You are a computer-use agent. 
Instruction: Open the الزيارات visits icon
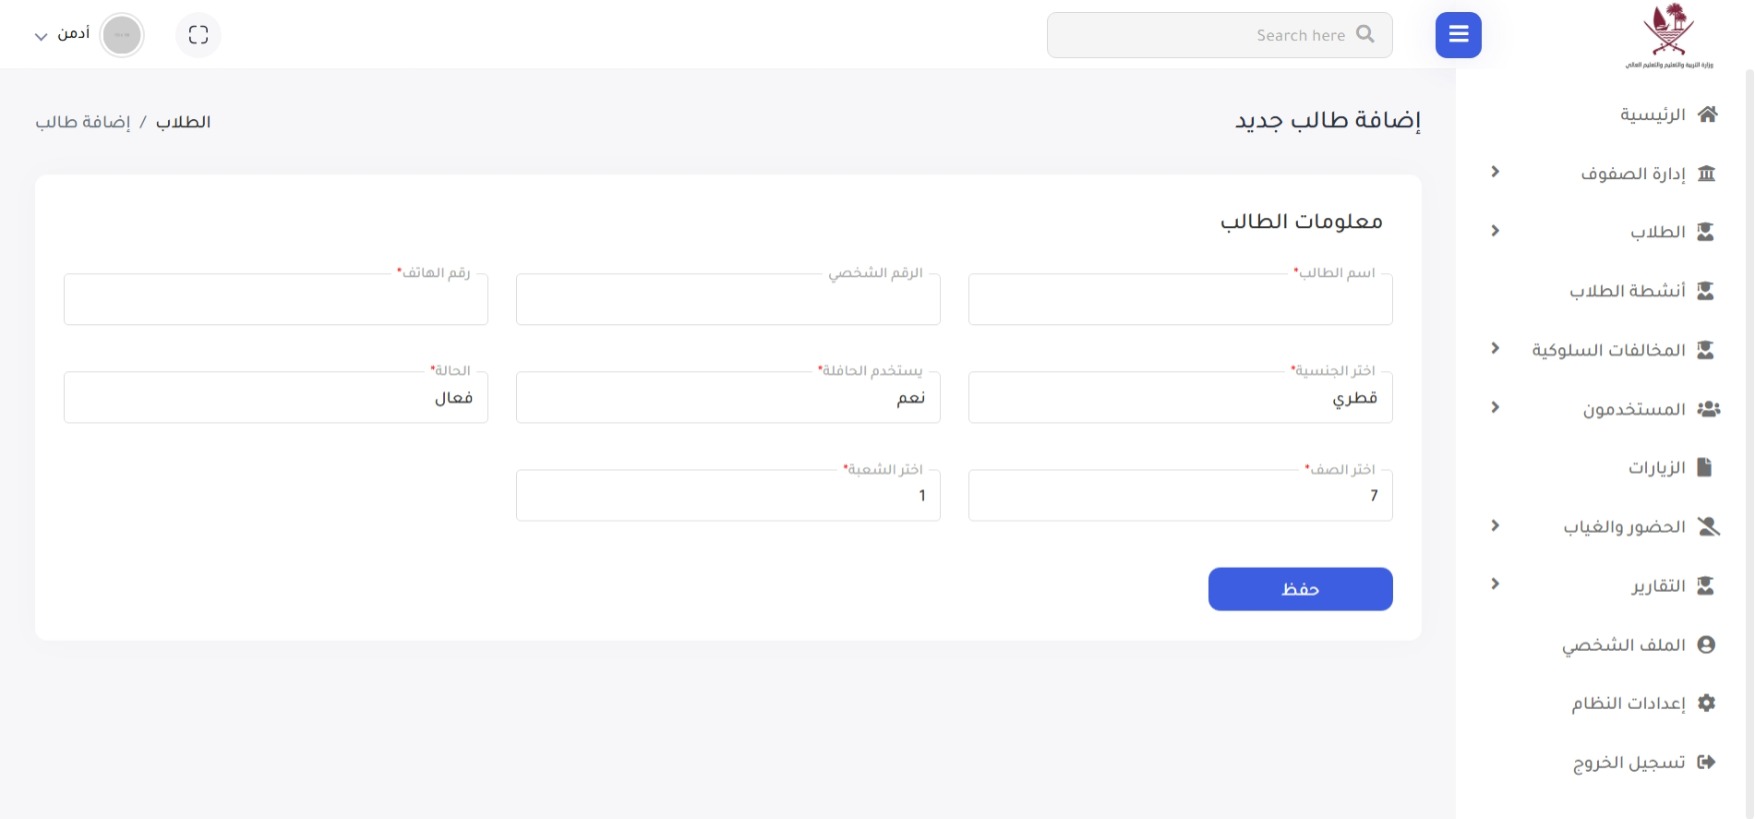(1705, 466)
